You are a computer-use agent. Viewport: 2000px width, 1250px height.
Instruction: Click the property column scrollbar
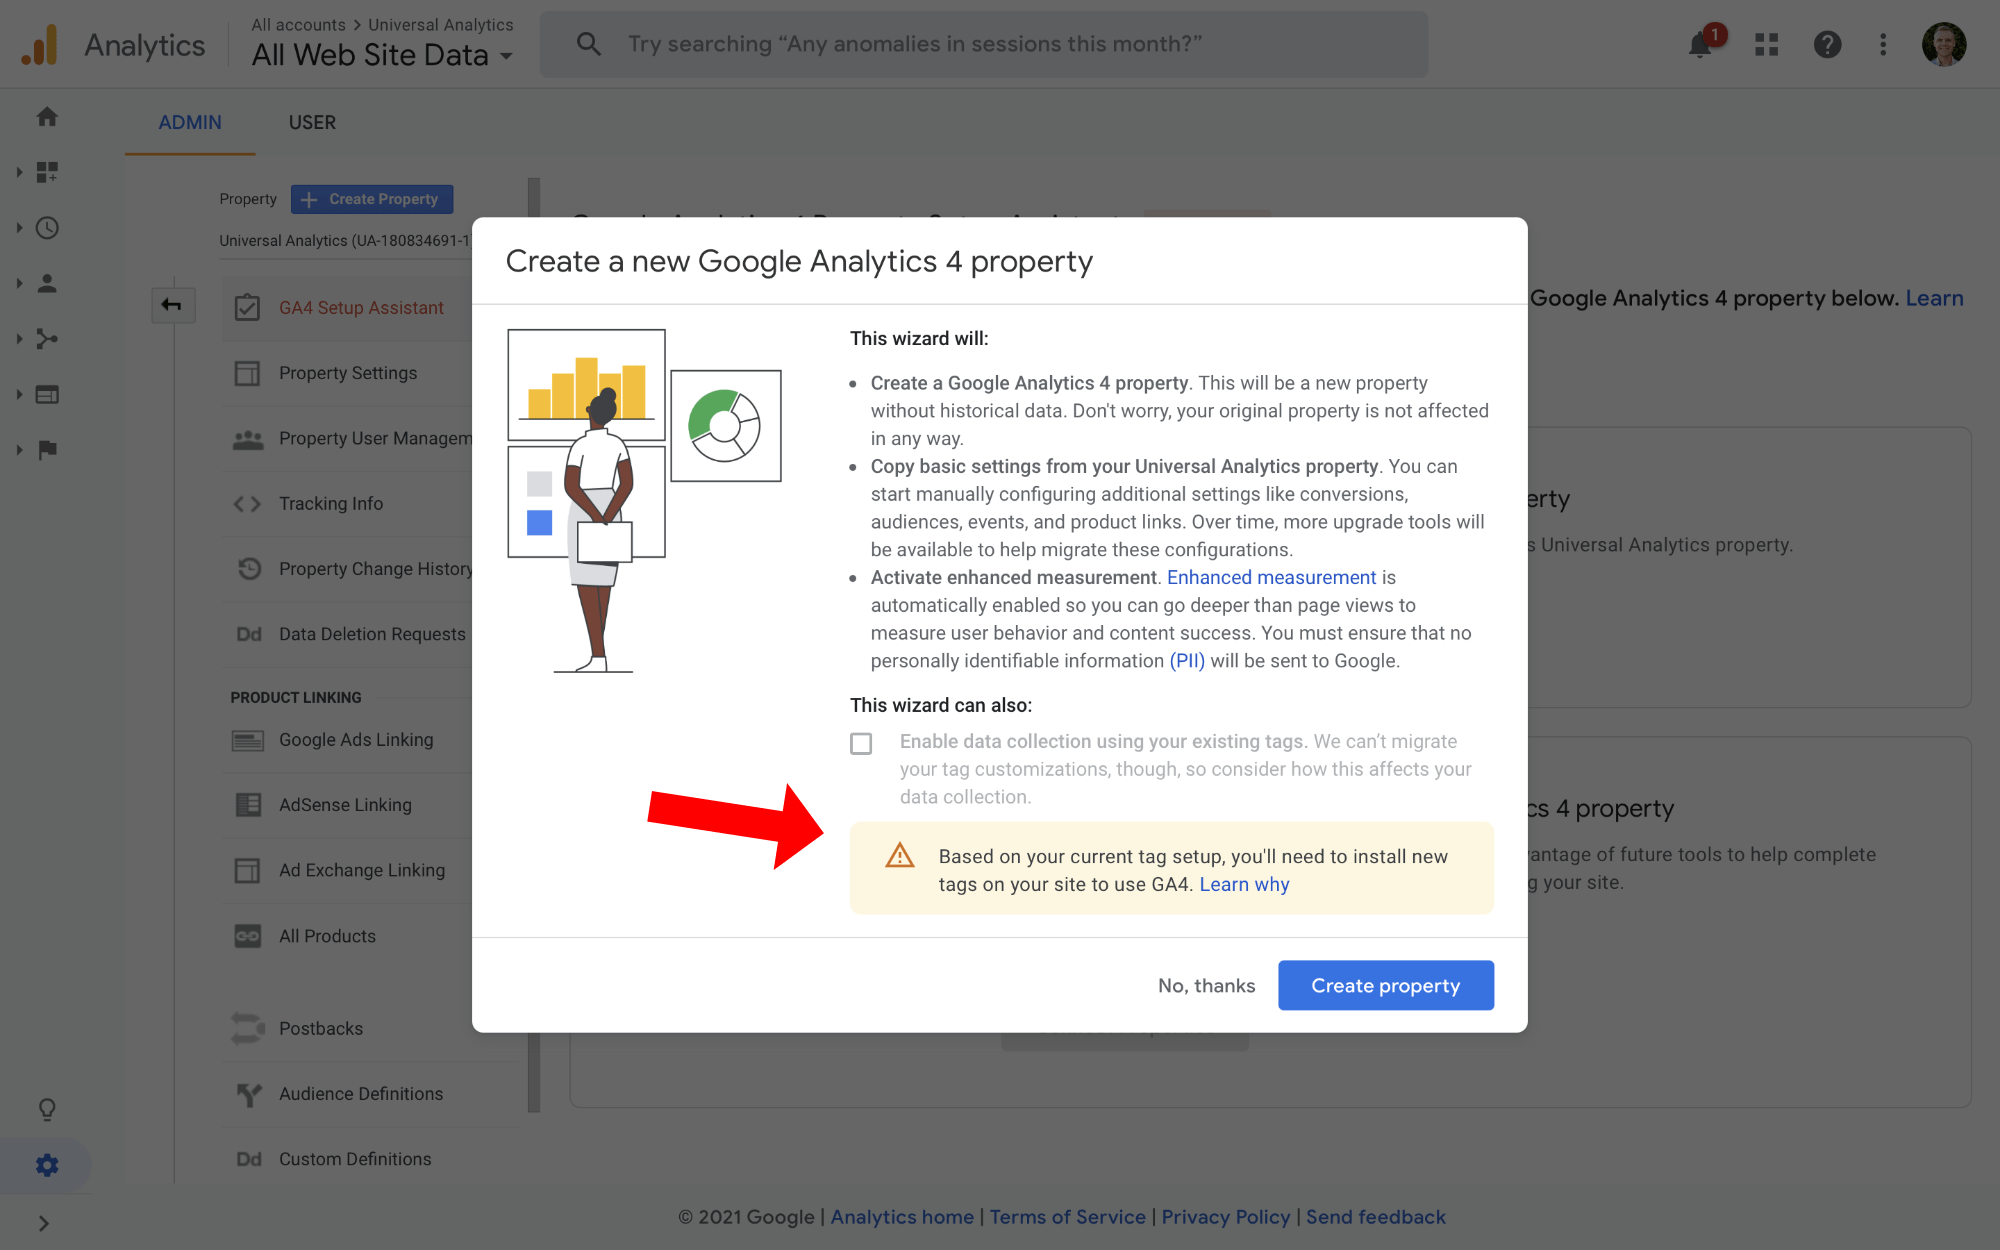click(x=534, y=645)
